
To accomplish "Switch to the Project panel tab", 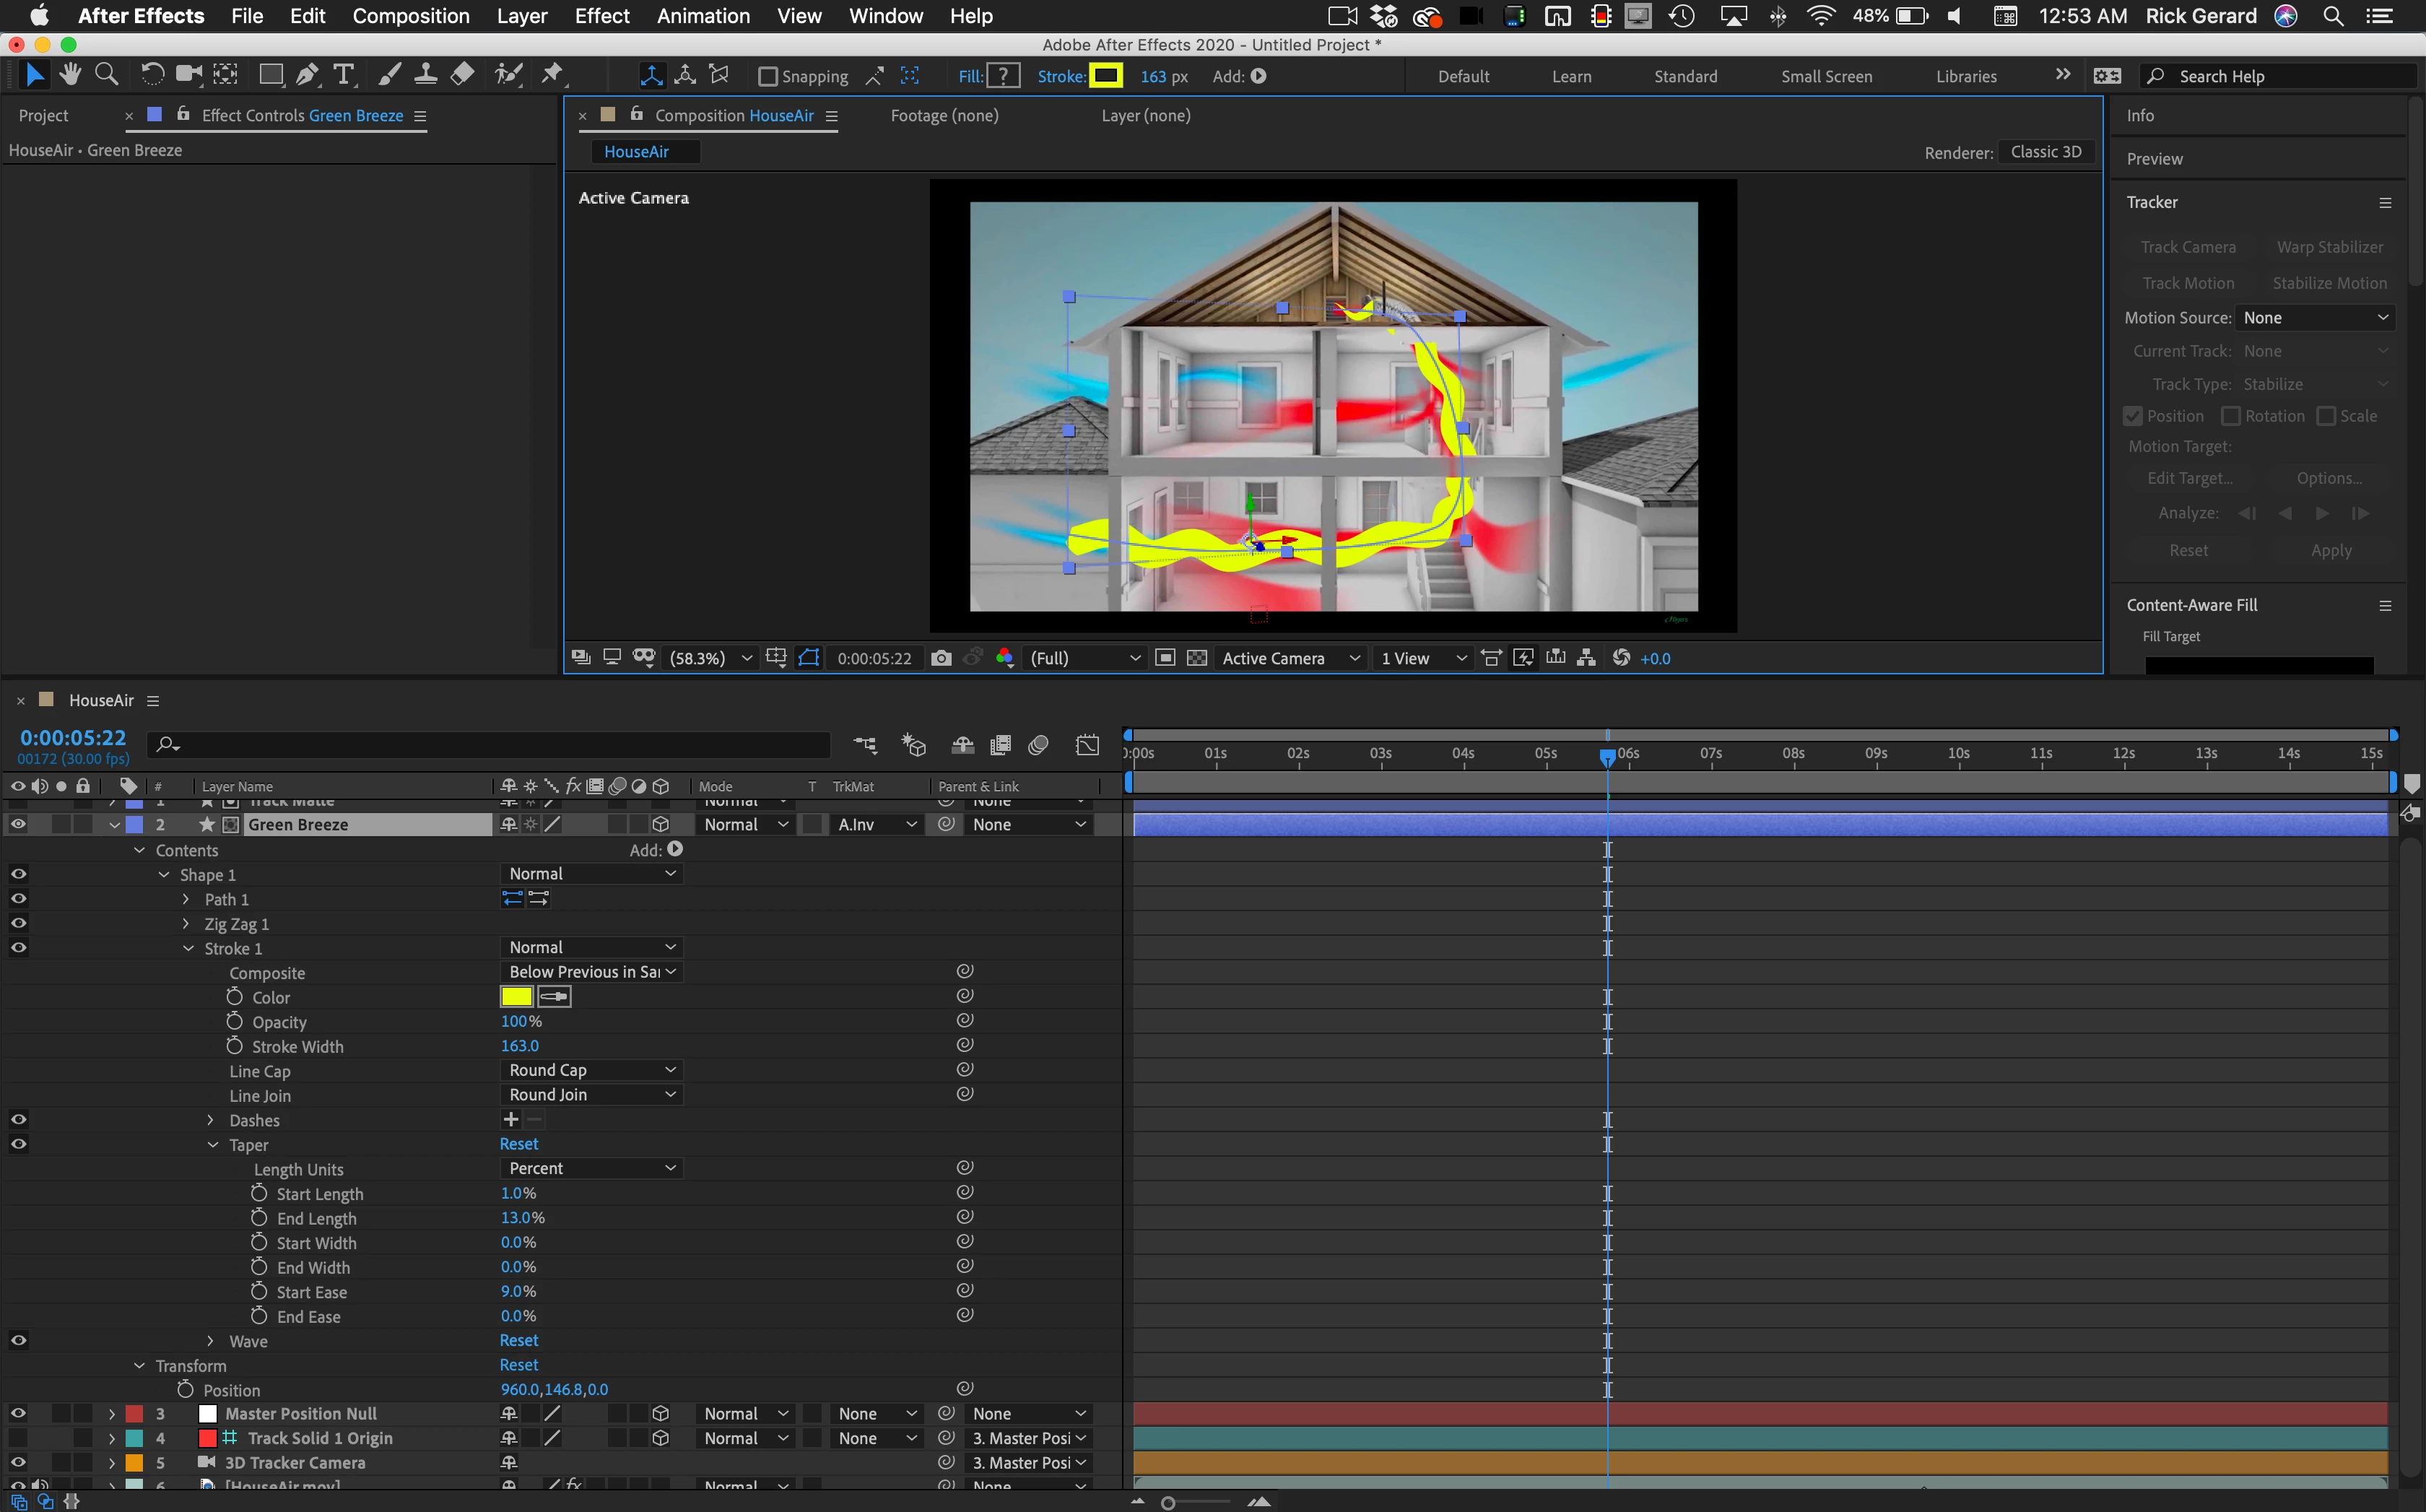I will click(44, 116).
